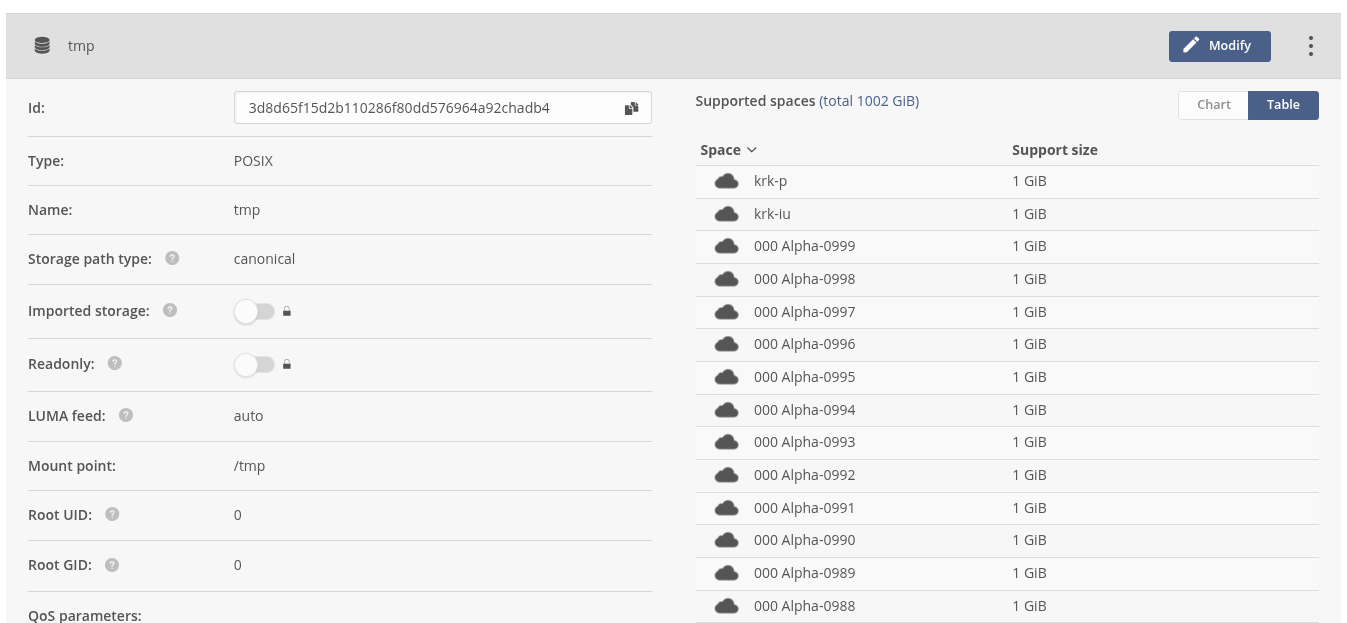
Task: Select the Table view tab
Action: [1283, 105]
